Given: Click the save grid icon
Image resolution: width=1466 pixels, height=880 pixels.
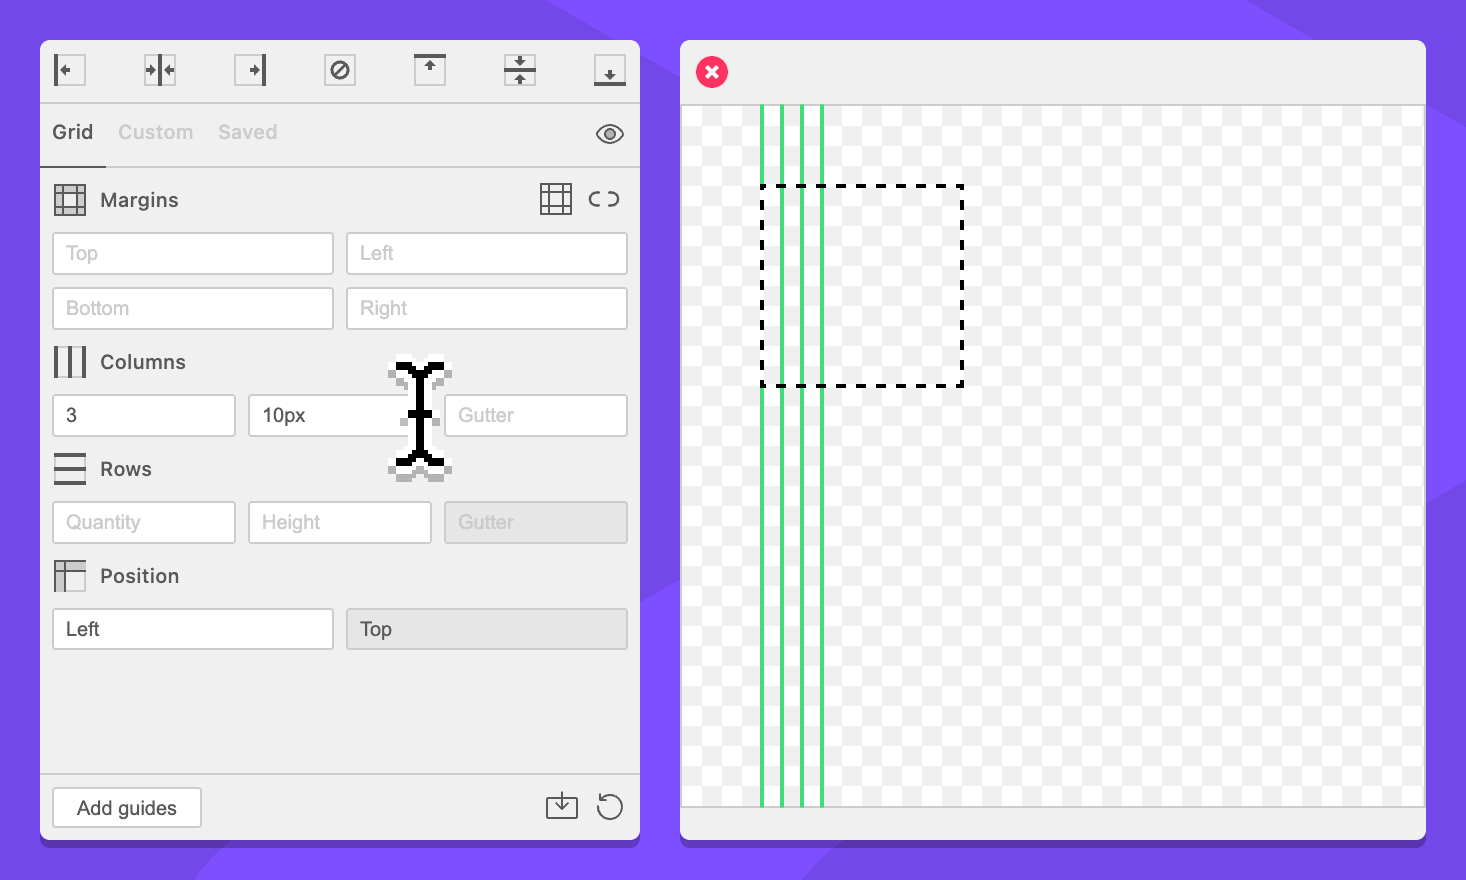Looking at the screenshot, I should tap(562, 806).
